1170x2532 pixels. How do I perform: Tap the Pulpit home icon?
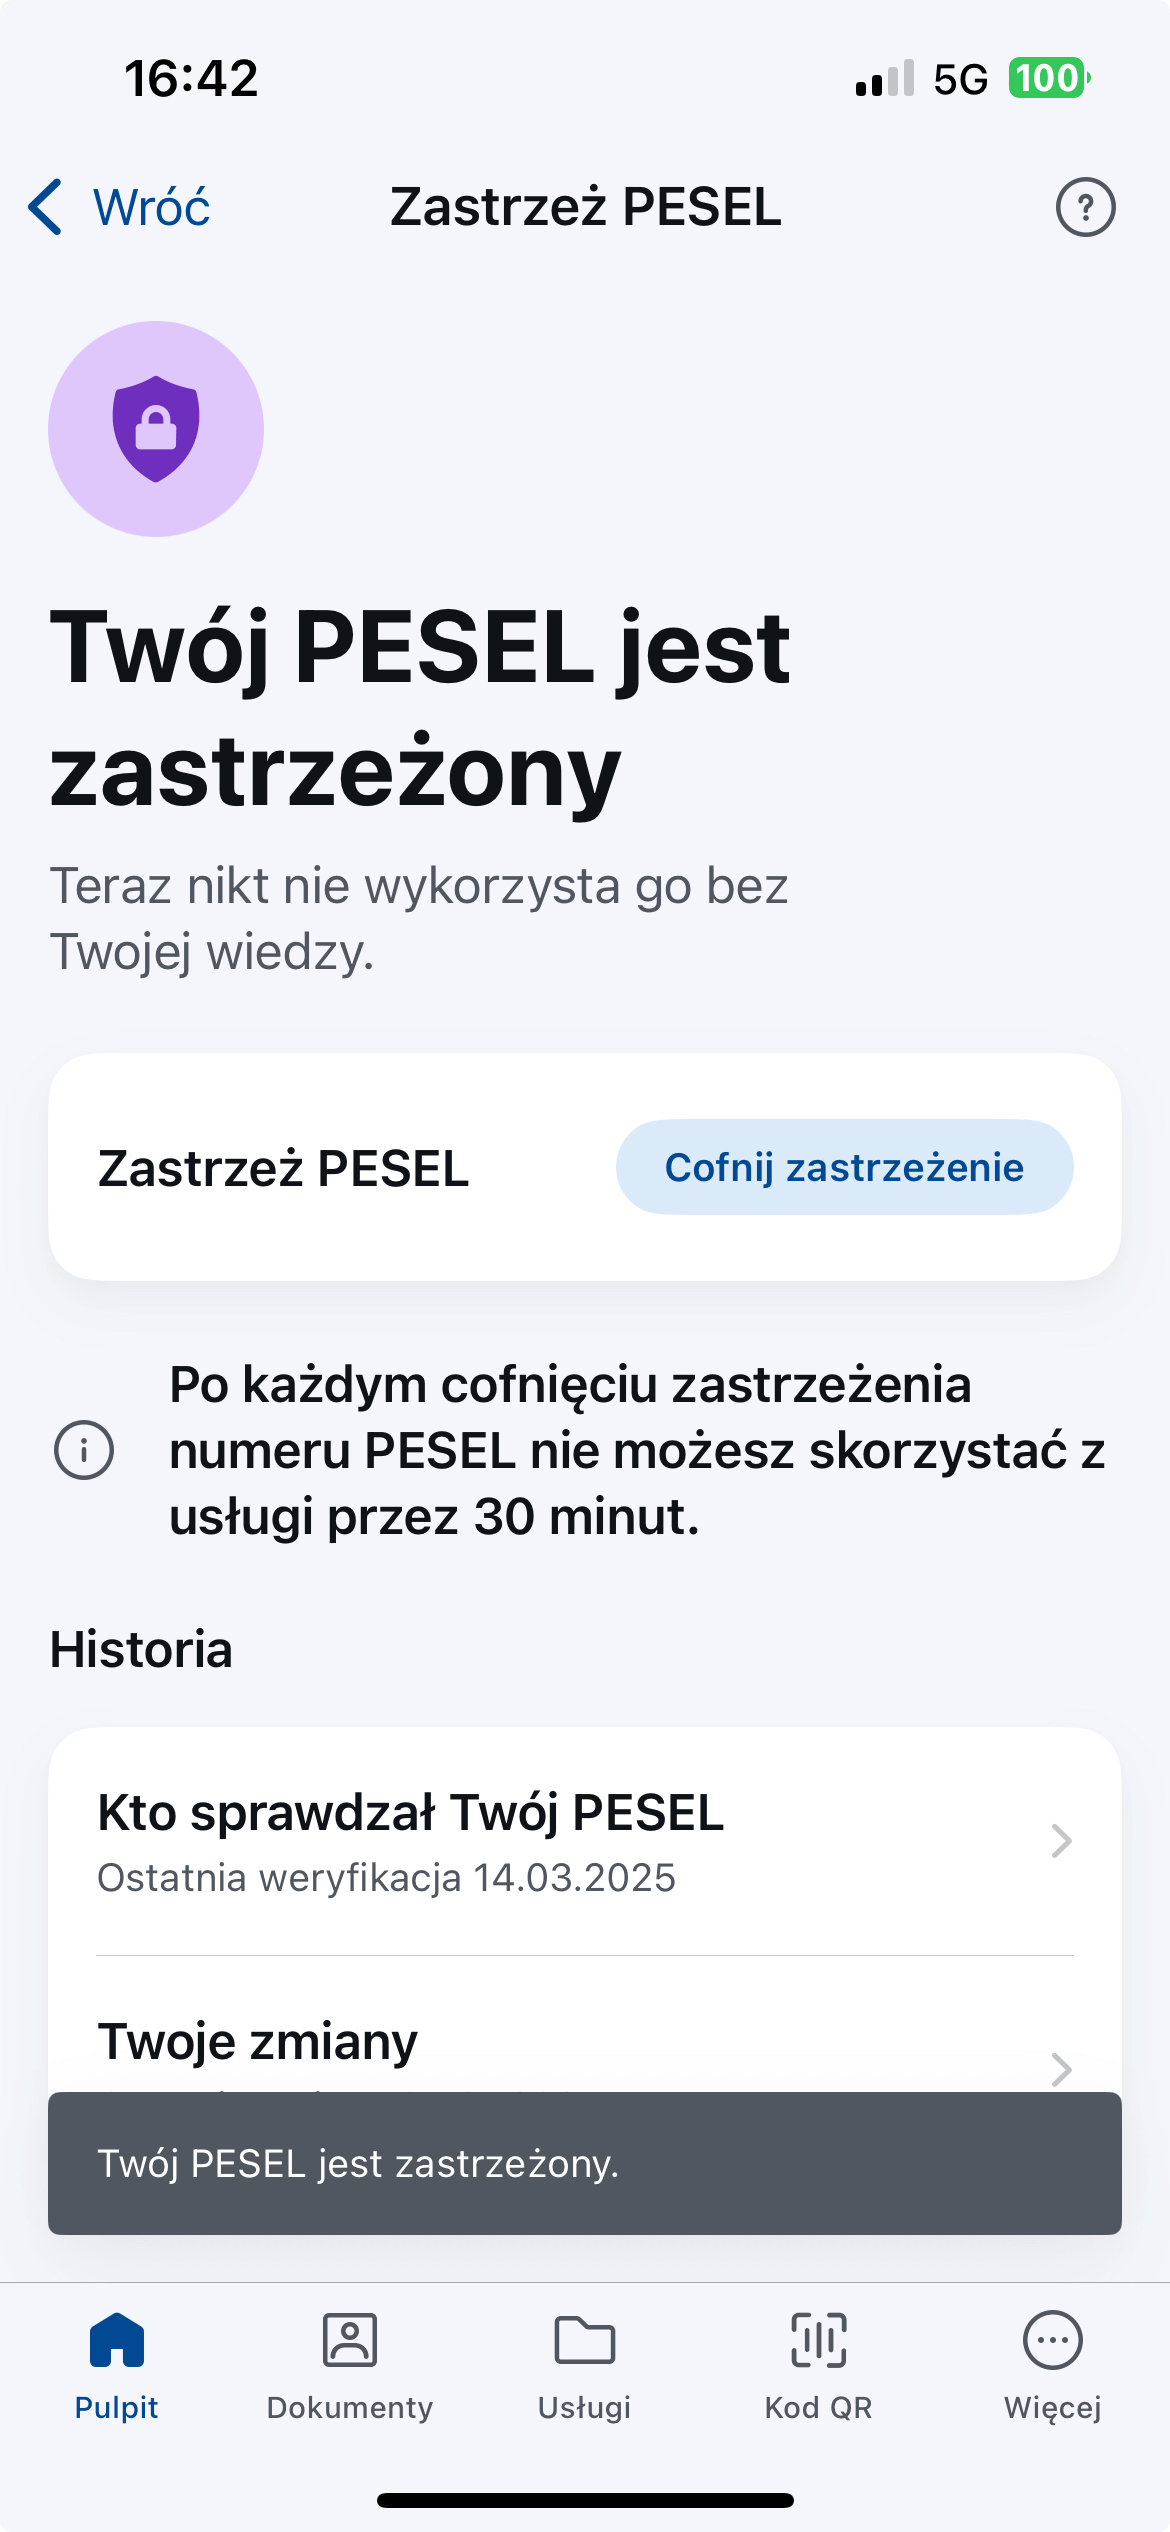117,2341
